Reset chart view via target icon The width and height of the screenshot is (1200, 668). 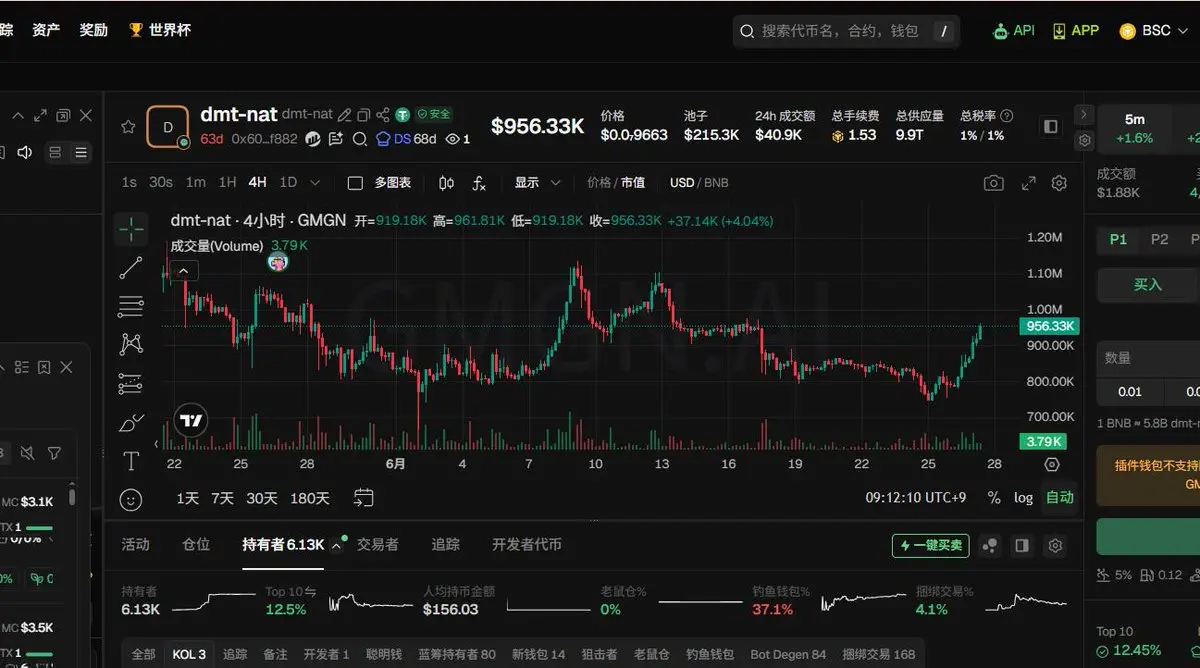pyautogui.click(x=1051, y=464)
